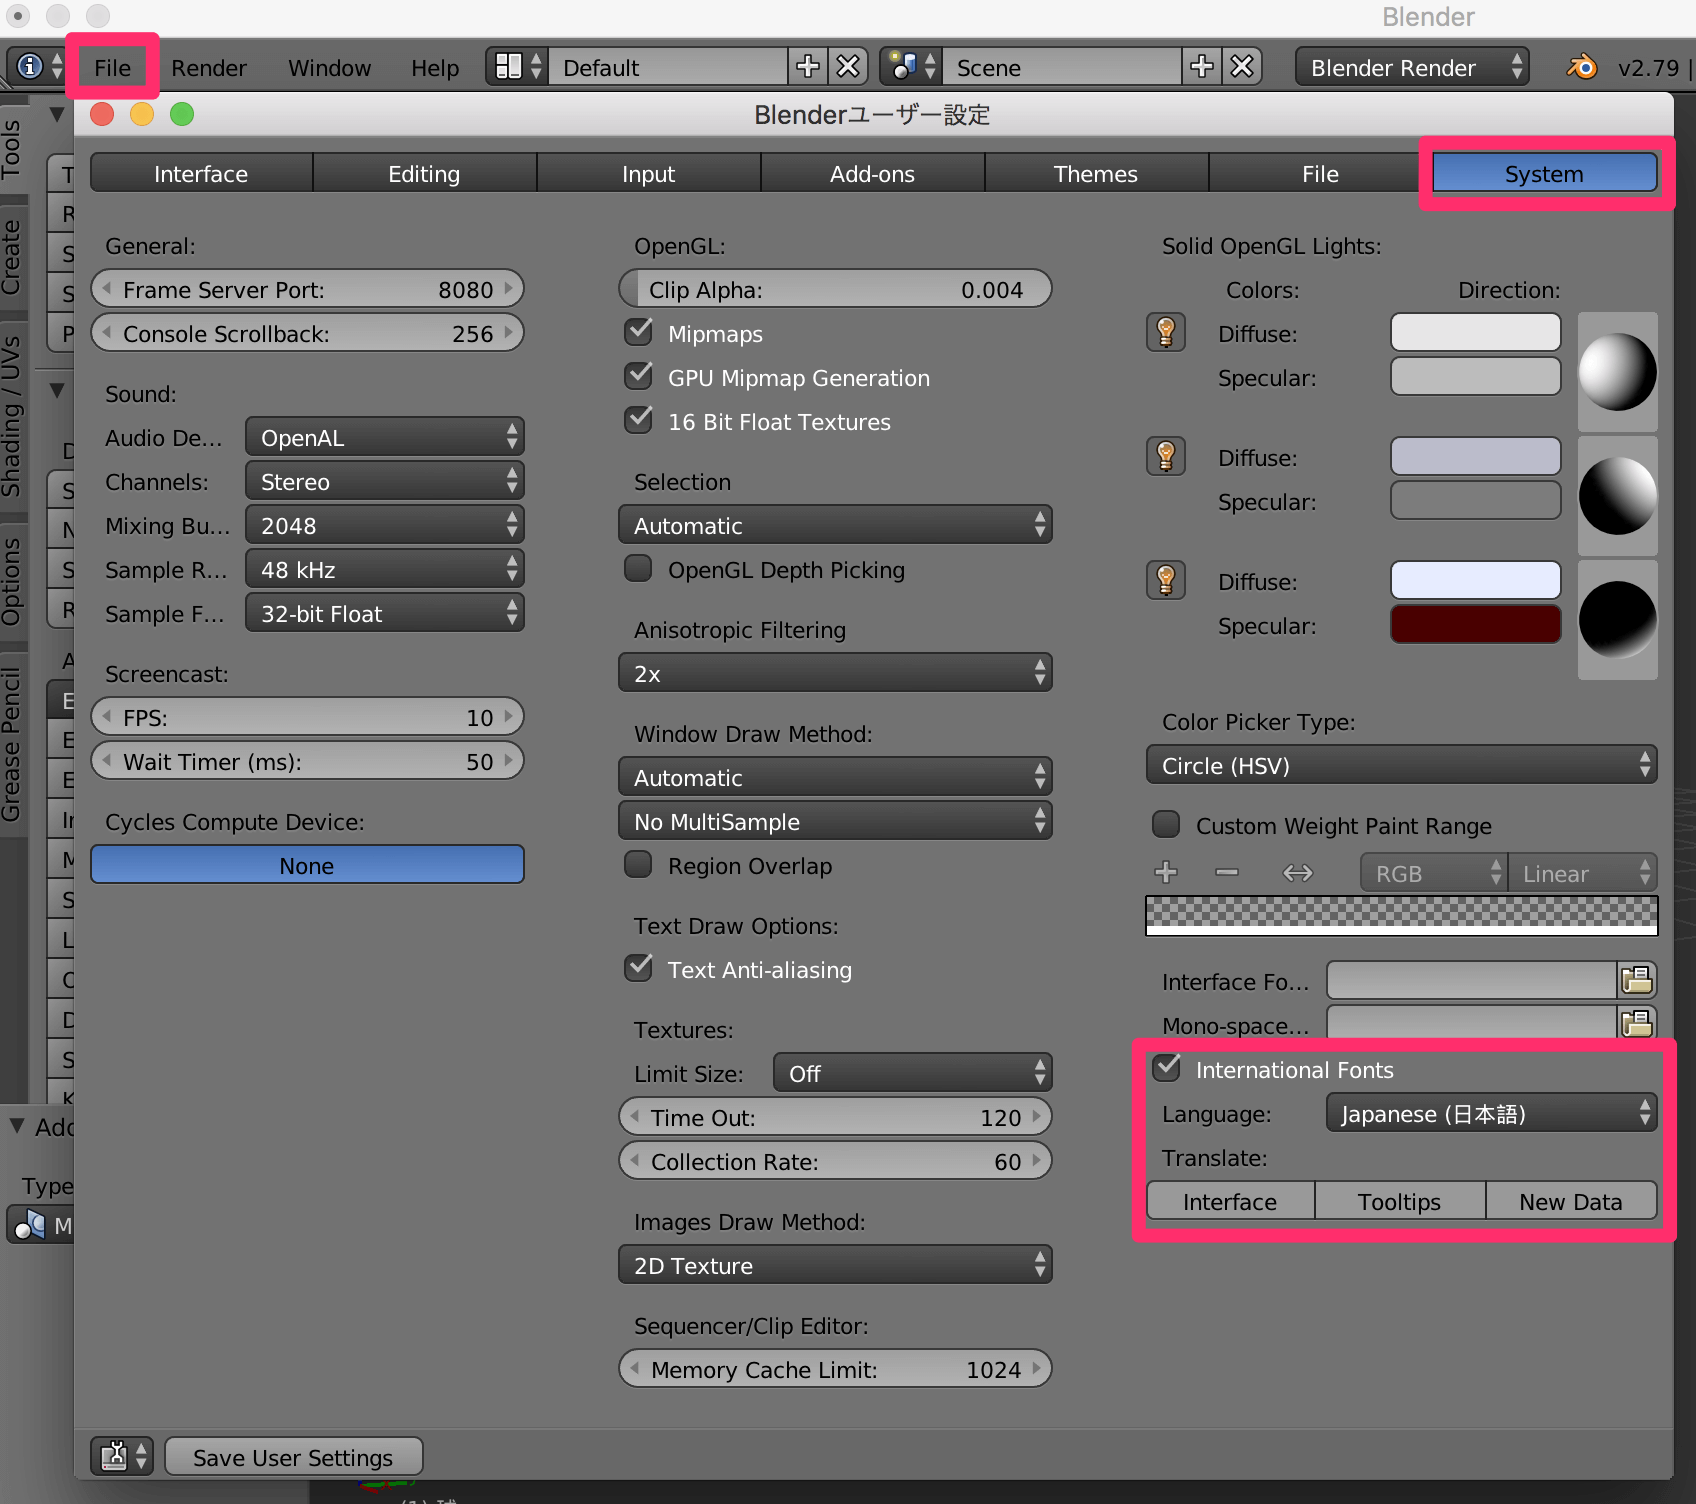The image size is (1696, 1504).
Task: Switch to the Editing tab
Action: pos(424,173)
